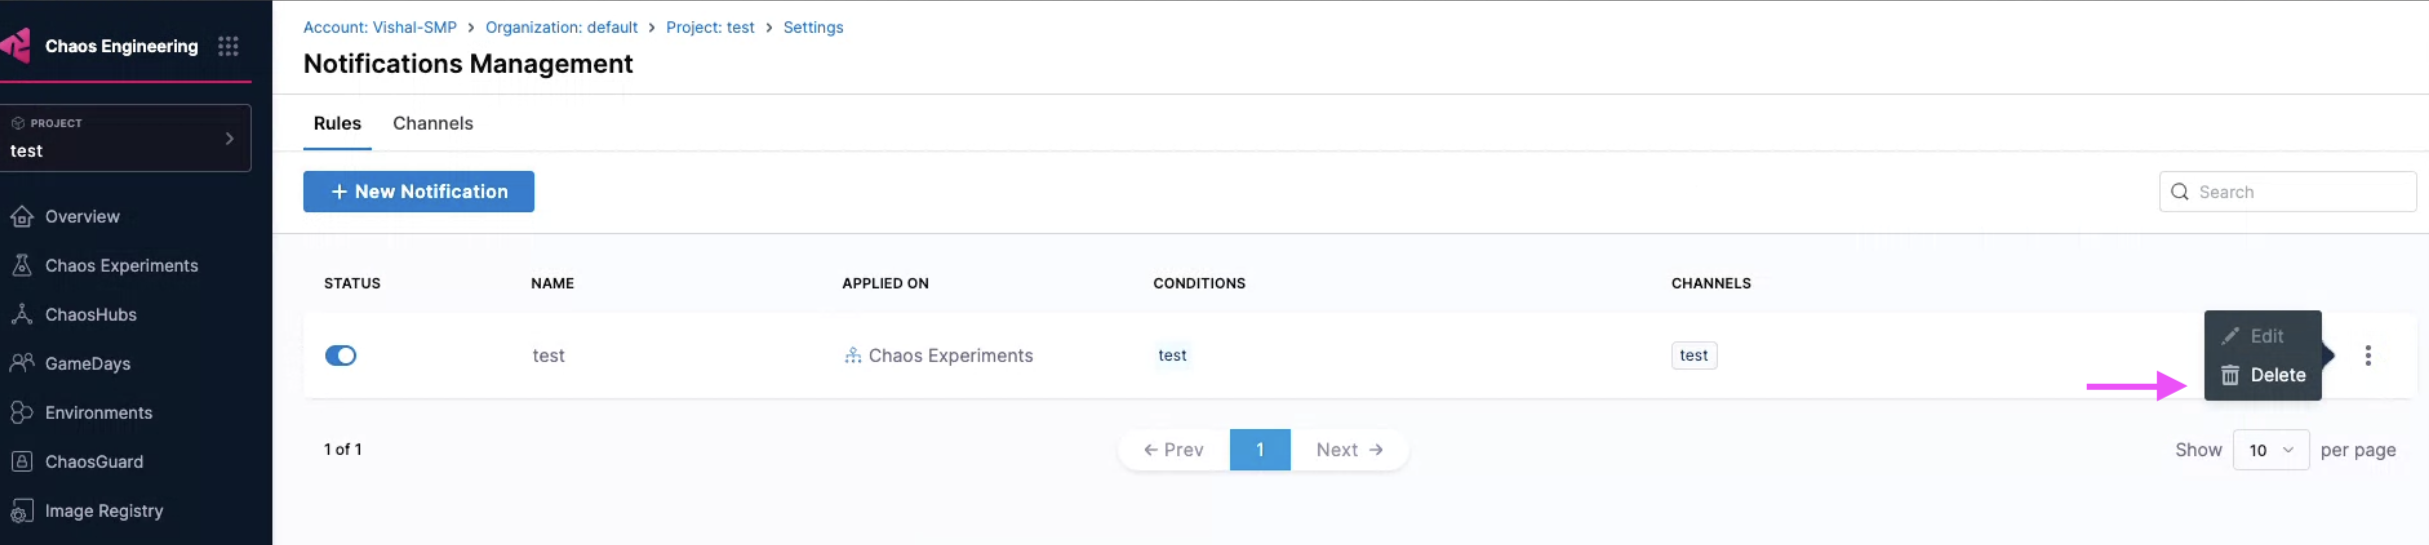Open Overview from the sidebar
The height and width of the screenshot is (545, 2429).
coord(82,217)
